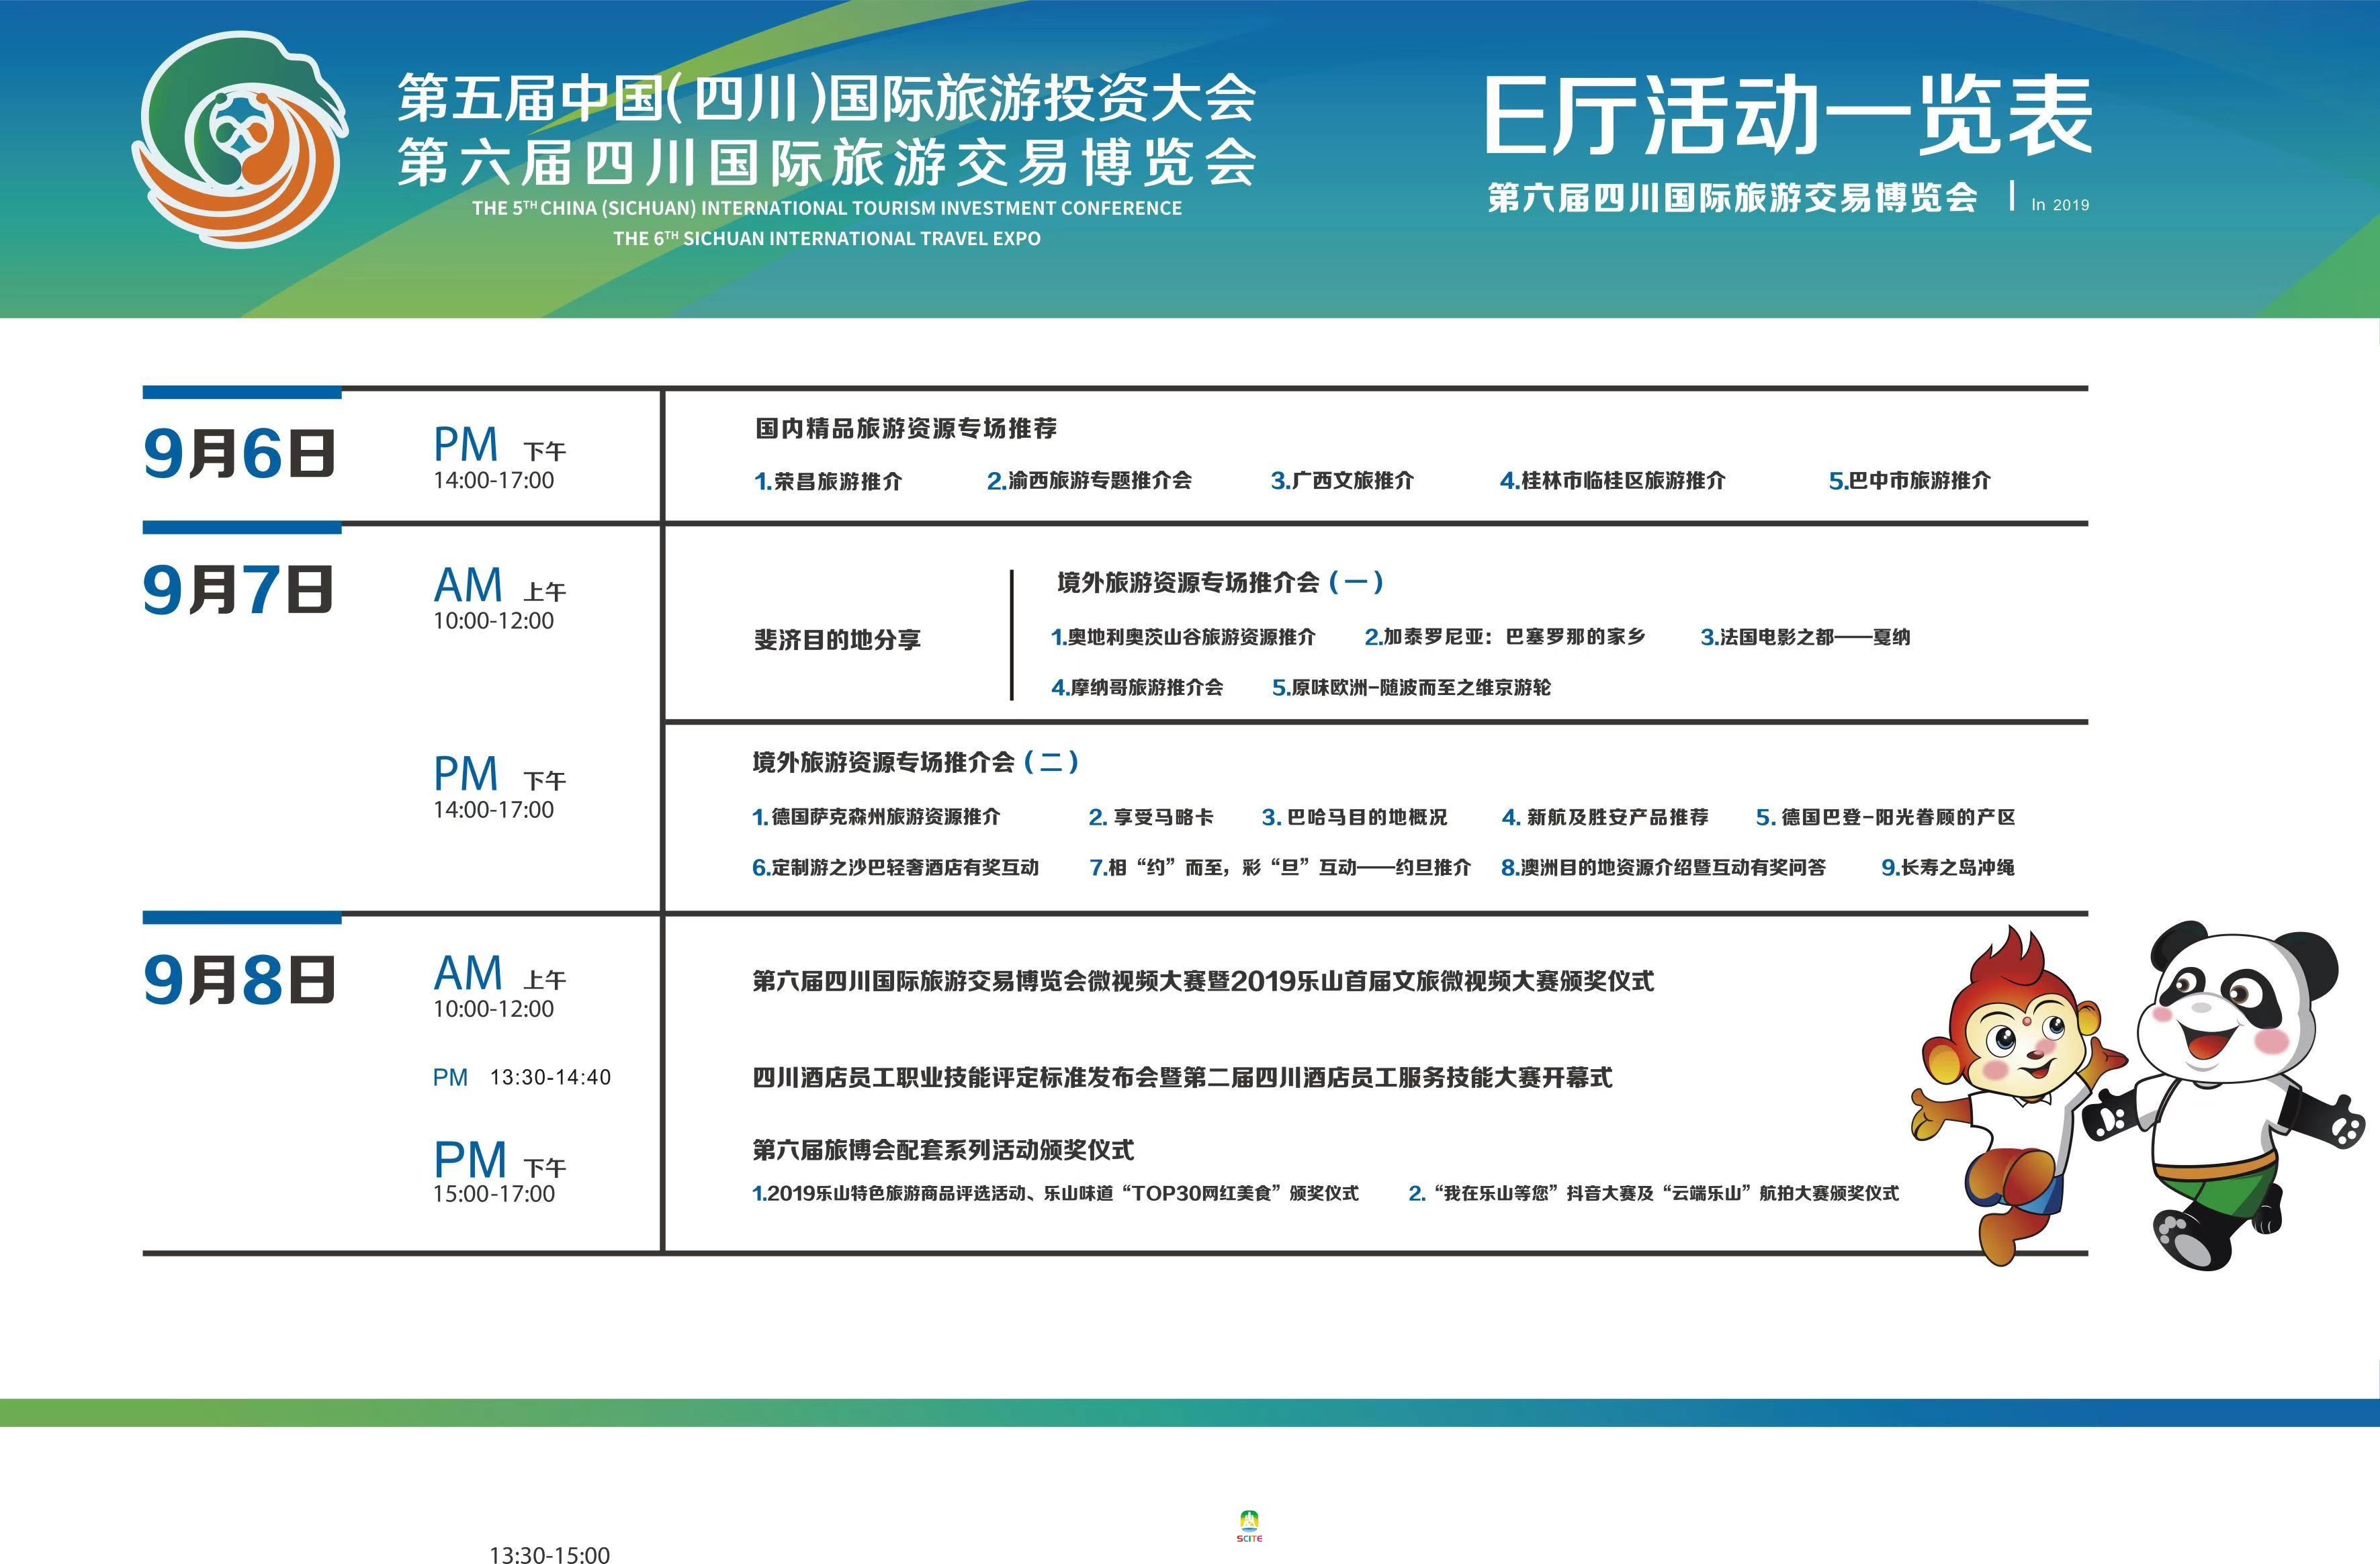Select the heading '第六届旅博会配套系列活动颁奖仪式'
Image resolution: width=2380 pixels, height=1564 pixels.
943,1150
